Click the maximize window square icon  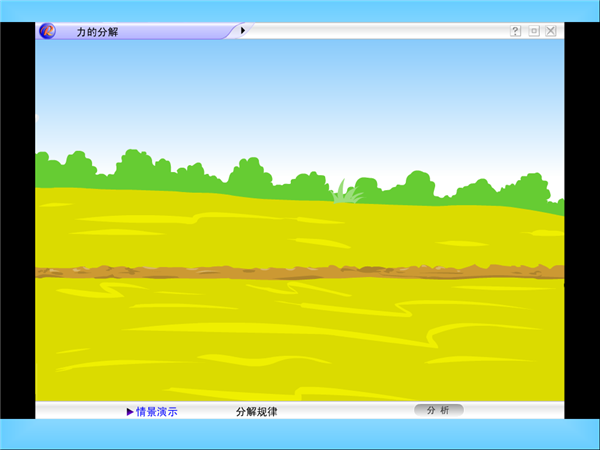(534, 31)
